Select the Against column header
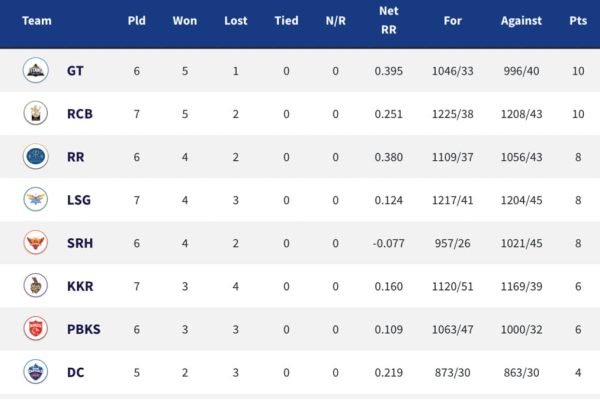The width and height of the screenshot is (600, 400). pos(521,20)
